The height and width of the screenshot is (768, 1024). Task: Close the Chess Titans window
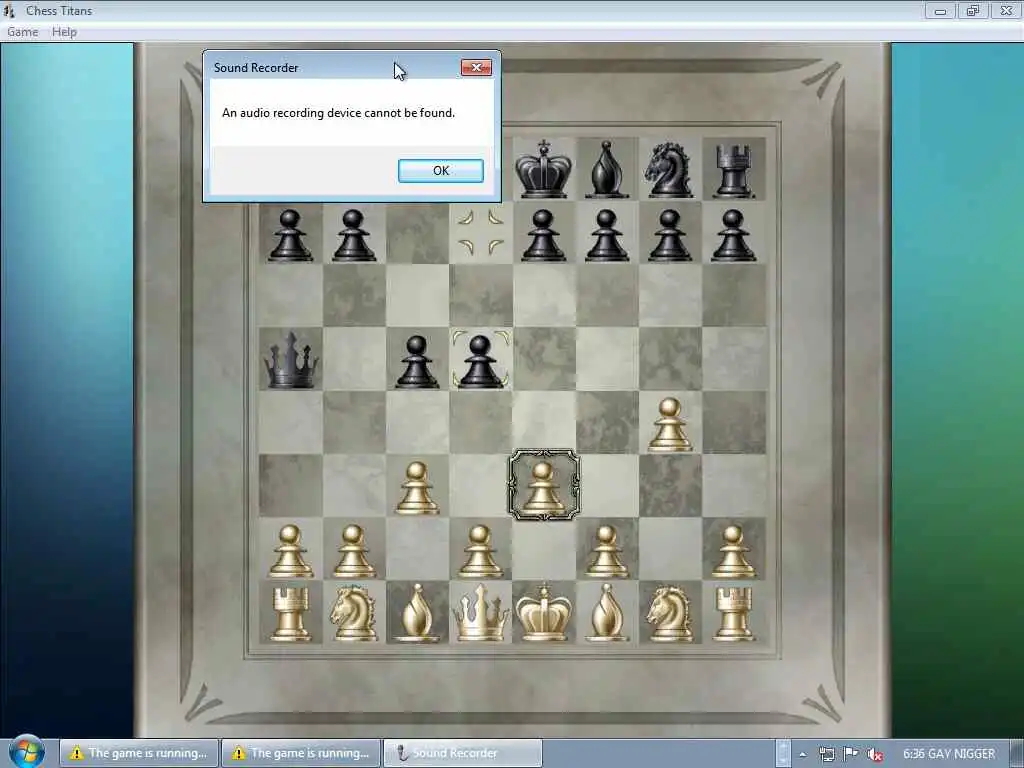point(1006,10)
